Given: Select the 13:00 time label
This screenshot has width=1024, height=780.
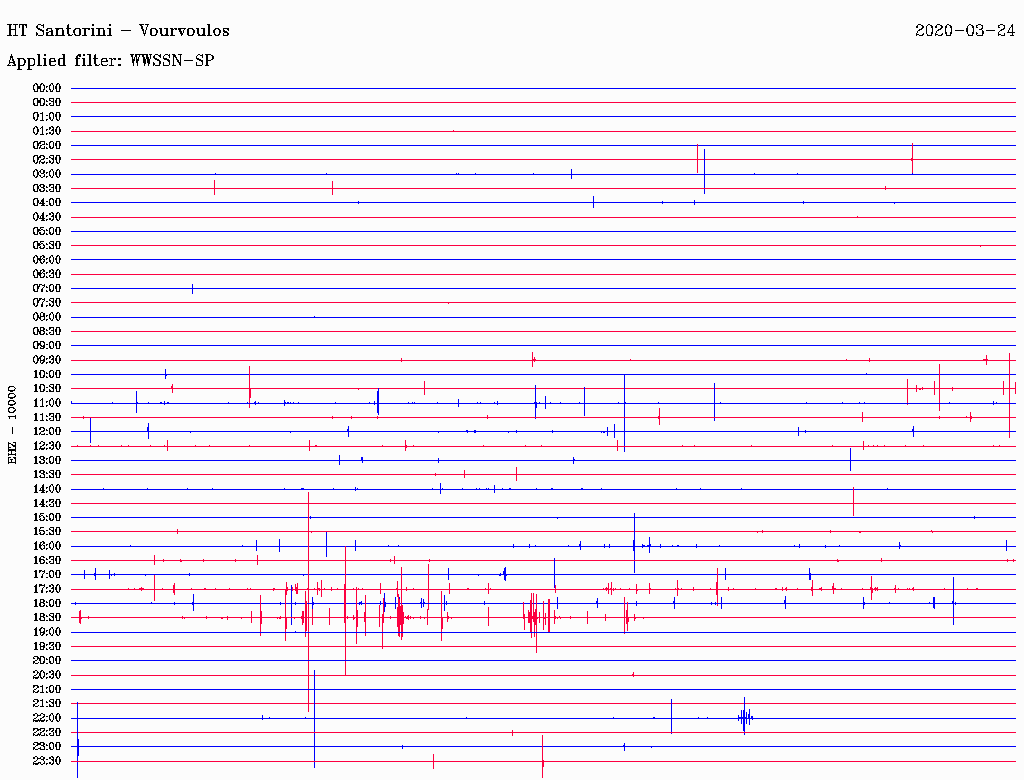Looking at the screenshot, I should point(47,461).
